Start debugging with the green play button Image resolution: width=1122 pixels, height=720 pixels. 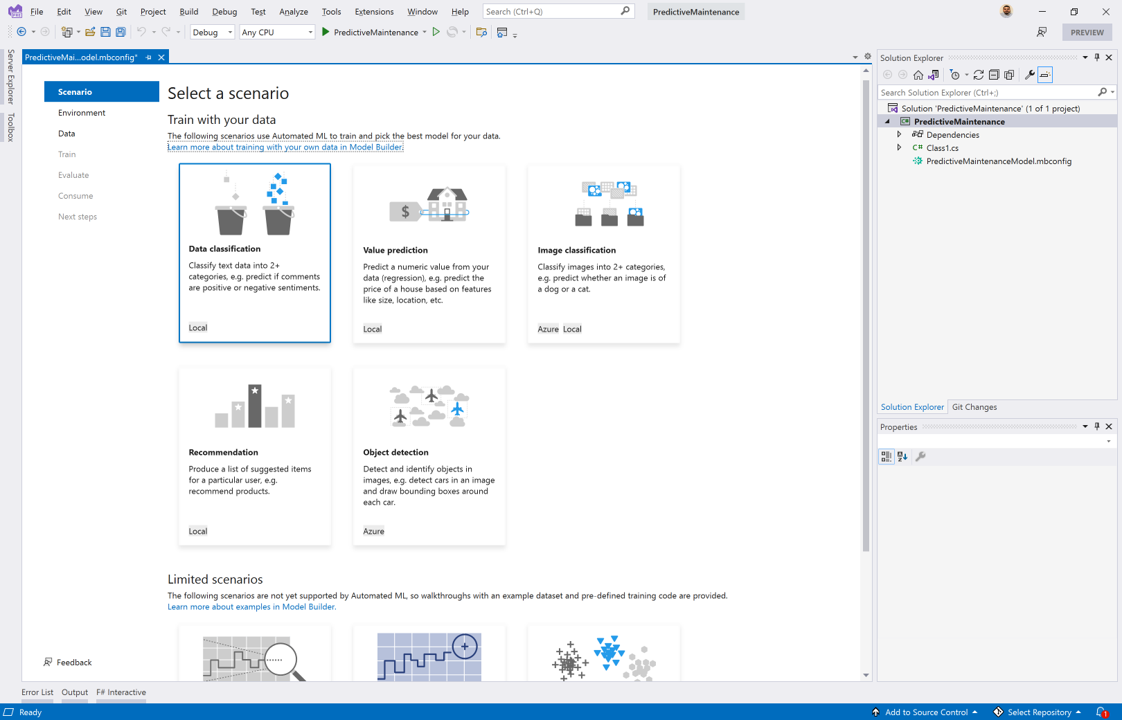pyautogui.click(x=326, y=32)
